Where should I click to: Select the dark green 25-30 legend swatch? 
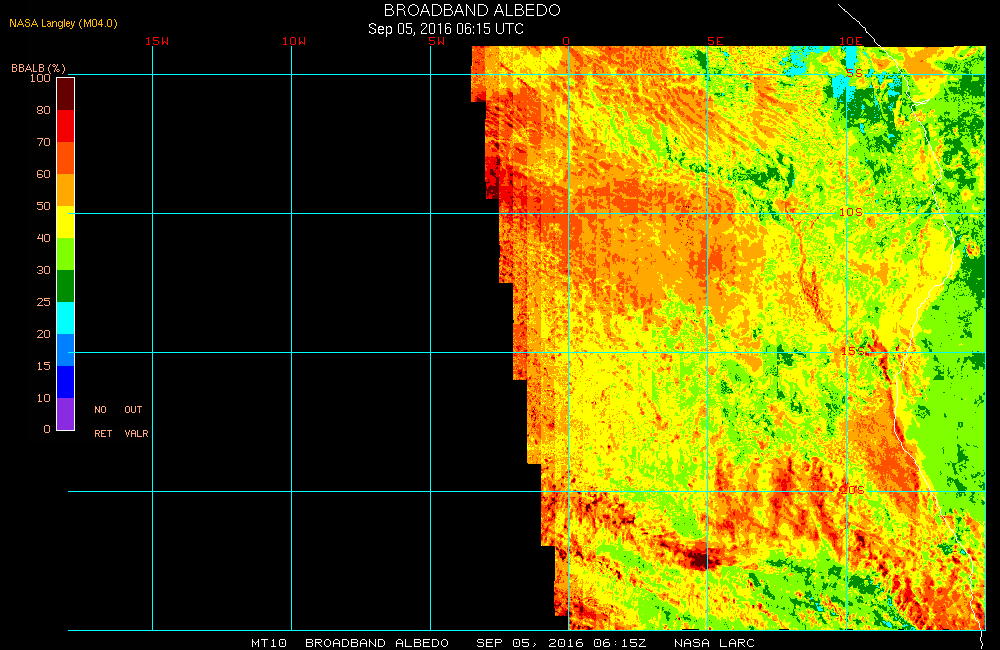point(66,286)
